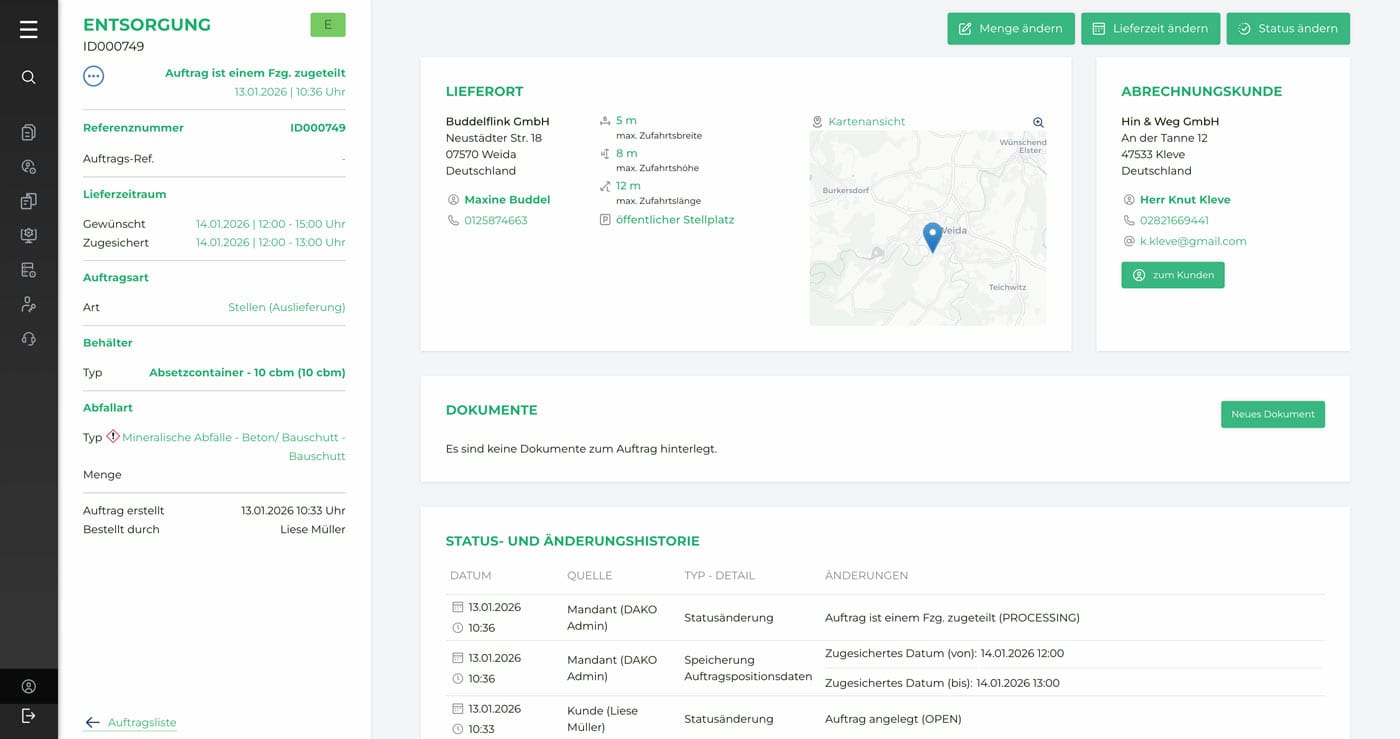Open the Kartenansicht link
This screenshot has width=1400, height=739.
pyautogui.click(x=866, y=122)
